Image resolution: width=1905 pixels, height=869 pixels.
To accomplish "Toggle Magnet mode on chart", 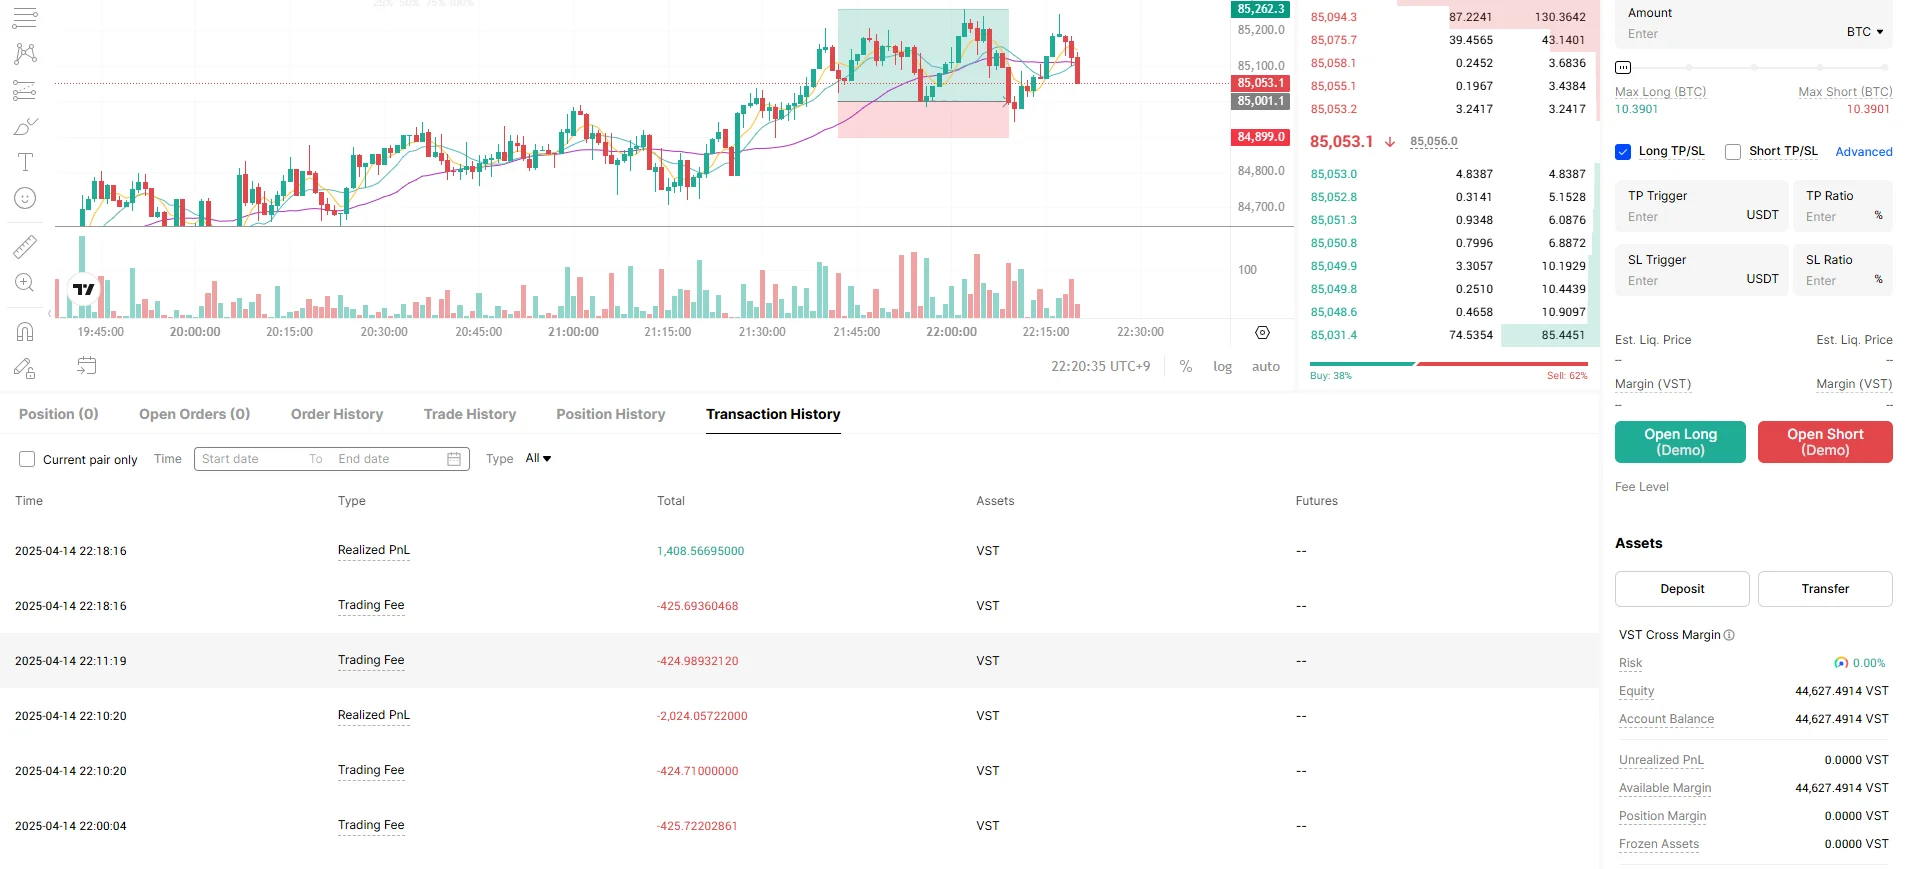I will tap(25, 331).
